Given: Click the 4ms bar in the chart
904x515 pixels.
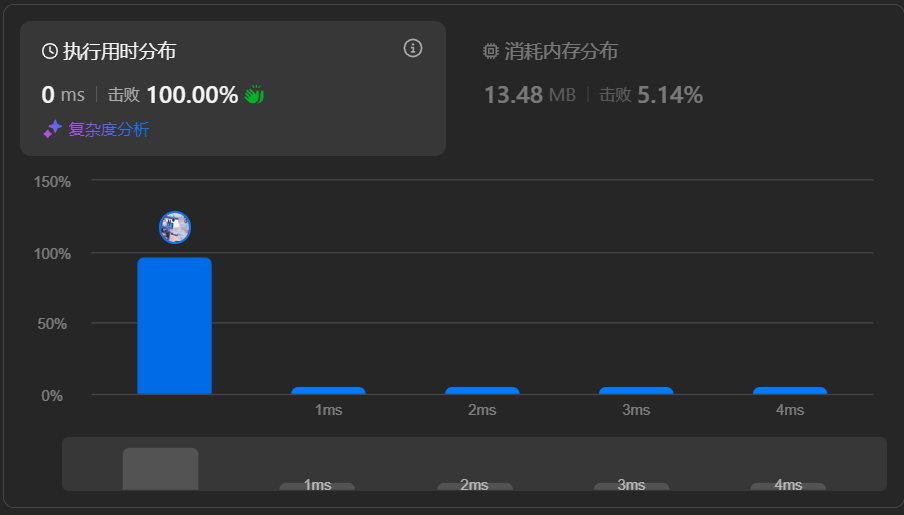Looking at the screenshot, I should 790,390.
